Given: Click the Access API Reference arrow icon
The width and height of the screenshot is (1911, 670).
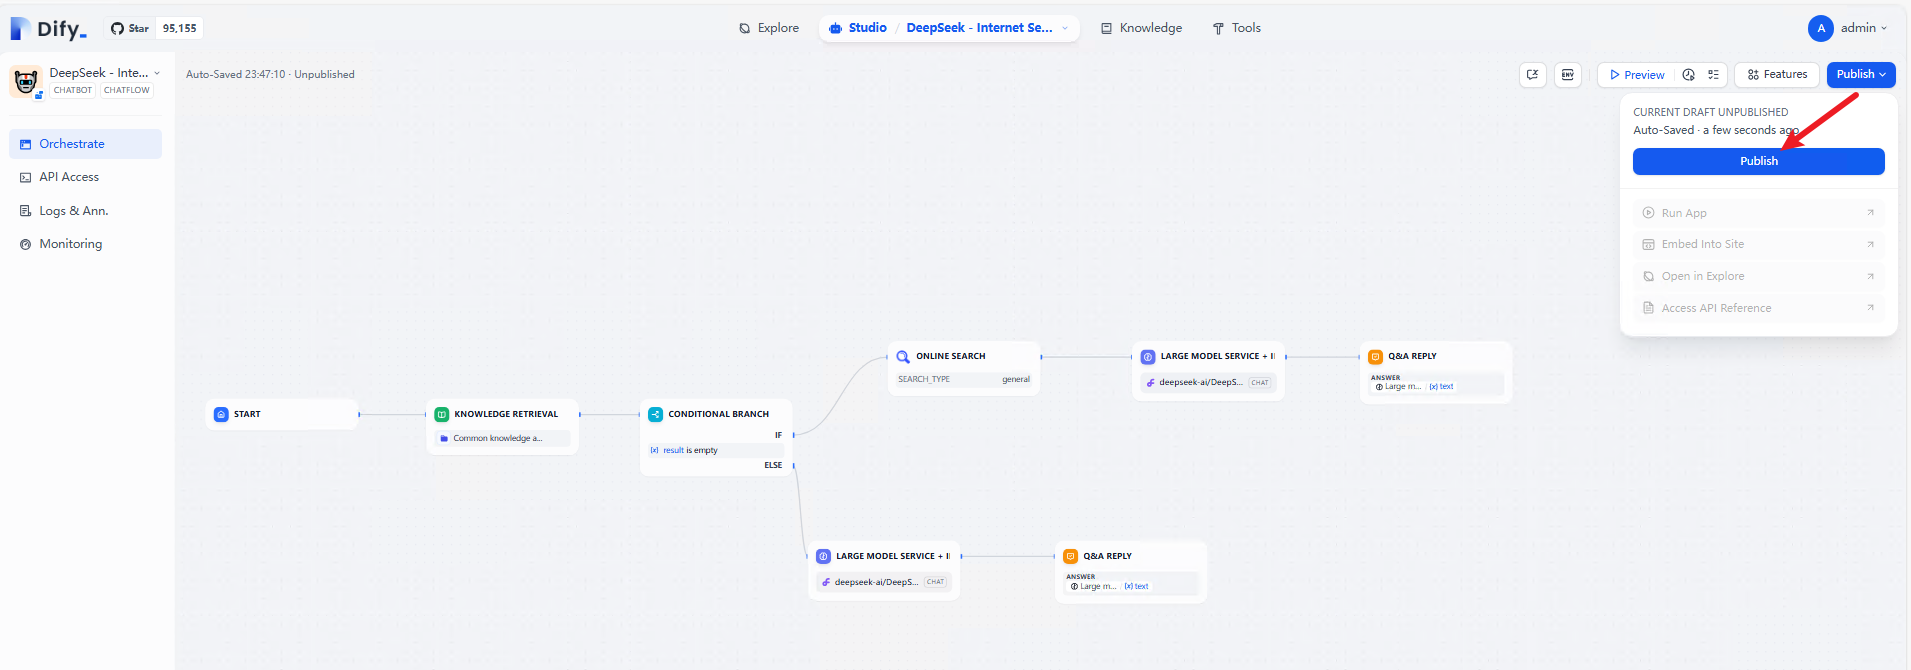Looking at the screenshot, I should click(1870, 307).
